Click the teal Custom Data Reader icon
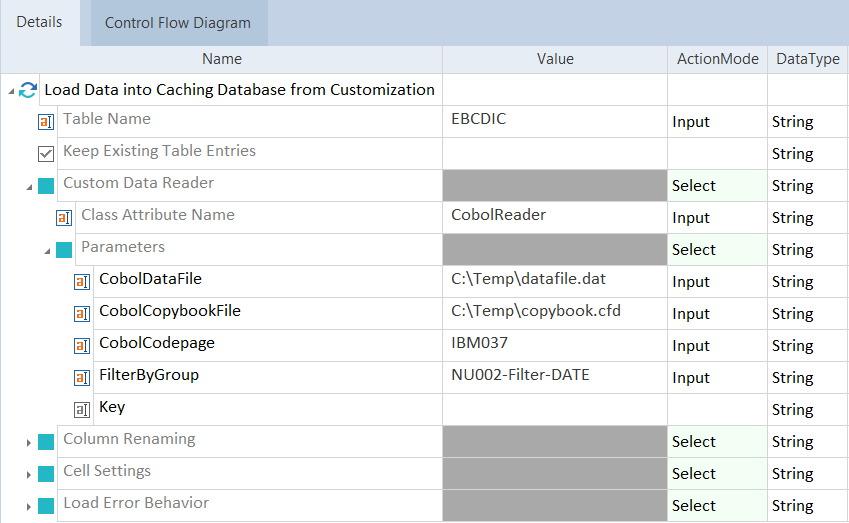This screenshot has height=523, width=849. click(46, 186)
